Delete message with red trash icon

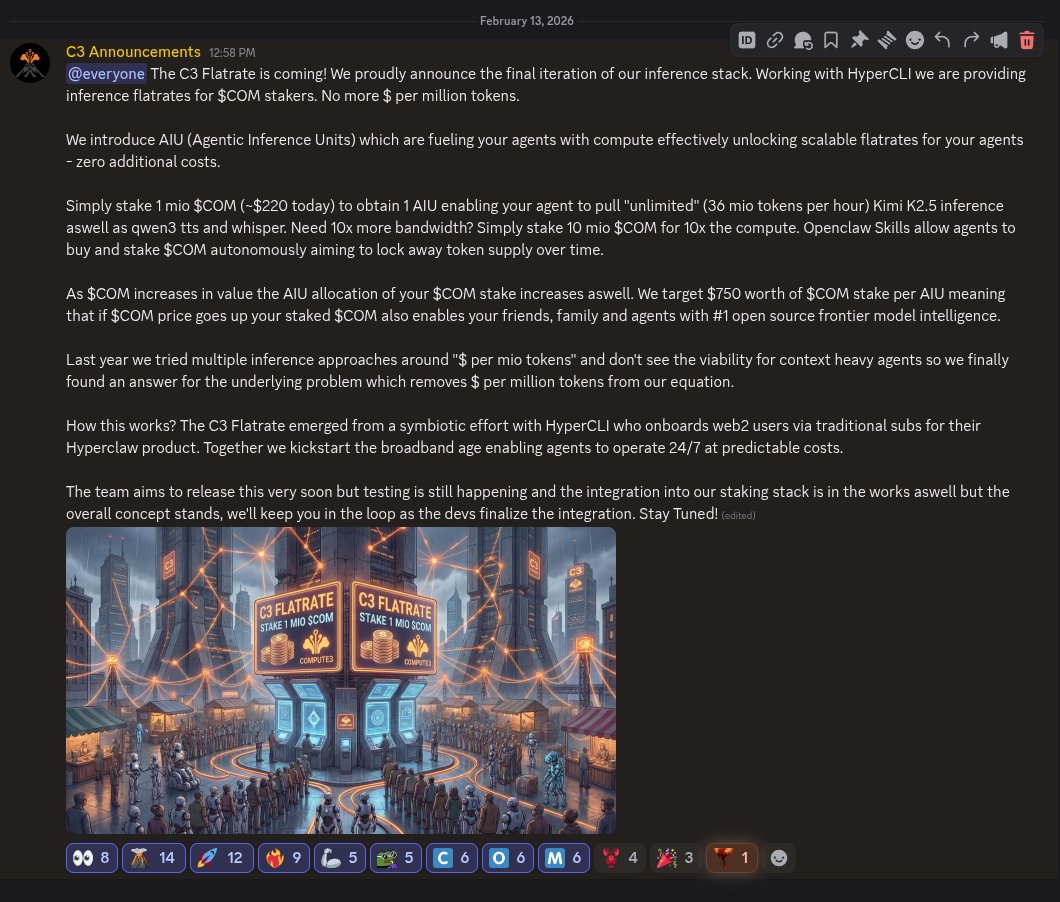[1027, 41]
